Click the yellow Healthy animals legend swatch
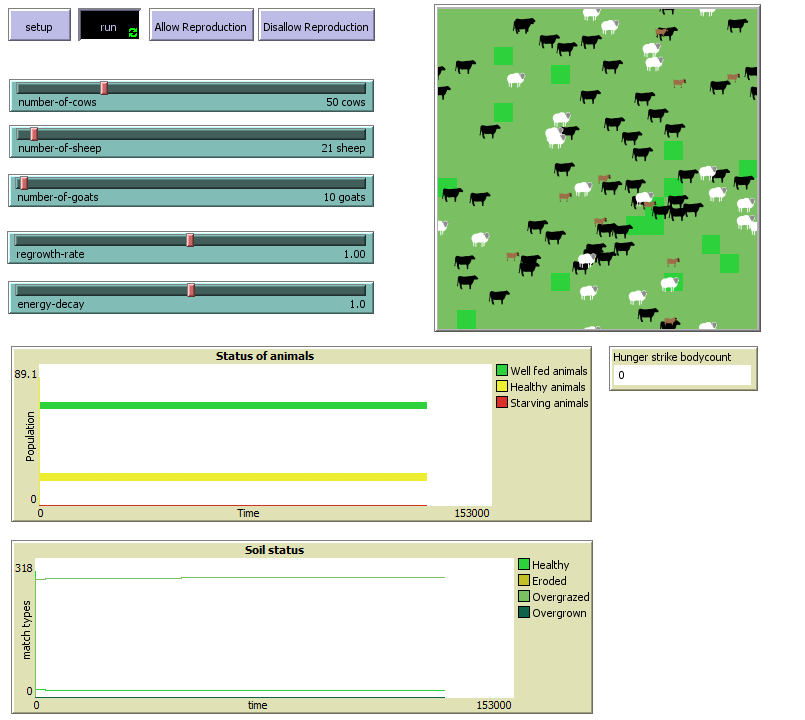The height and width of the screenshot is (720, 805). pos(502,387)
